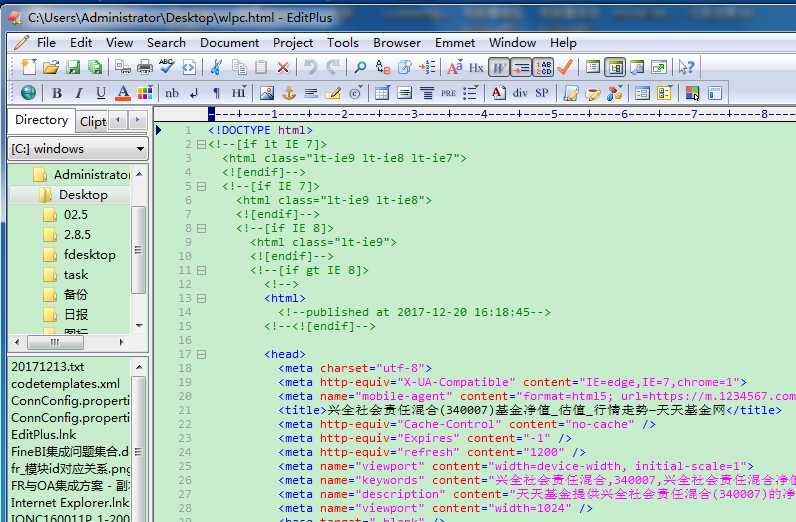Open the color picker tool icon
Image resolution: width=796 pixels, height=522 pixels.
click(x=692, y=93)
